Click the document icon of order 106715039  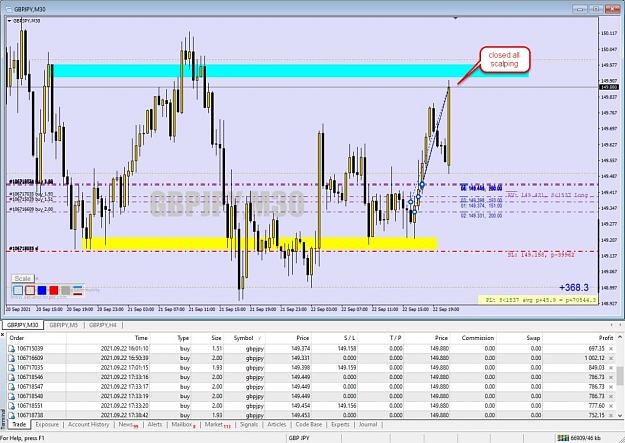pos(11,348)
